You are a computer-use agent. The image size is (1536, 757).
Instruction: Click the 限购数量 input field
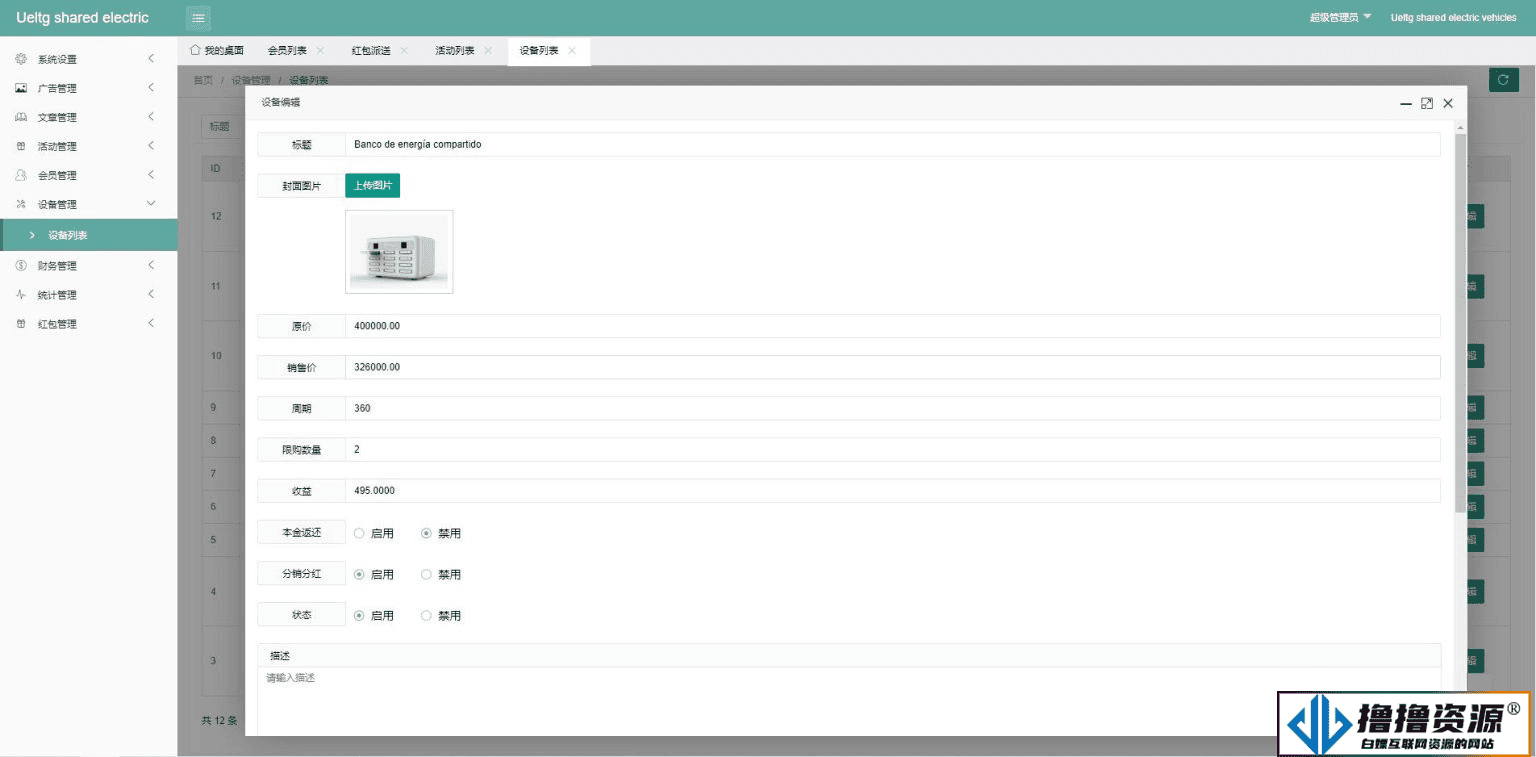[x=893, y=449]
